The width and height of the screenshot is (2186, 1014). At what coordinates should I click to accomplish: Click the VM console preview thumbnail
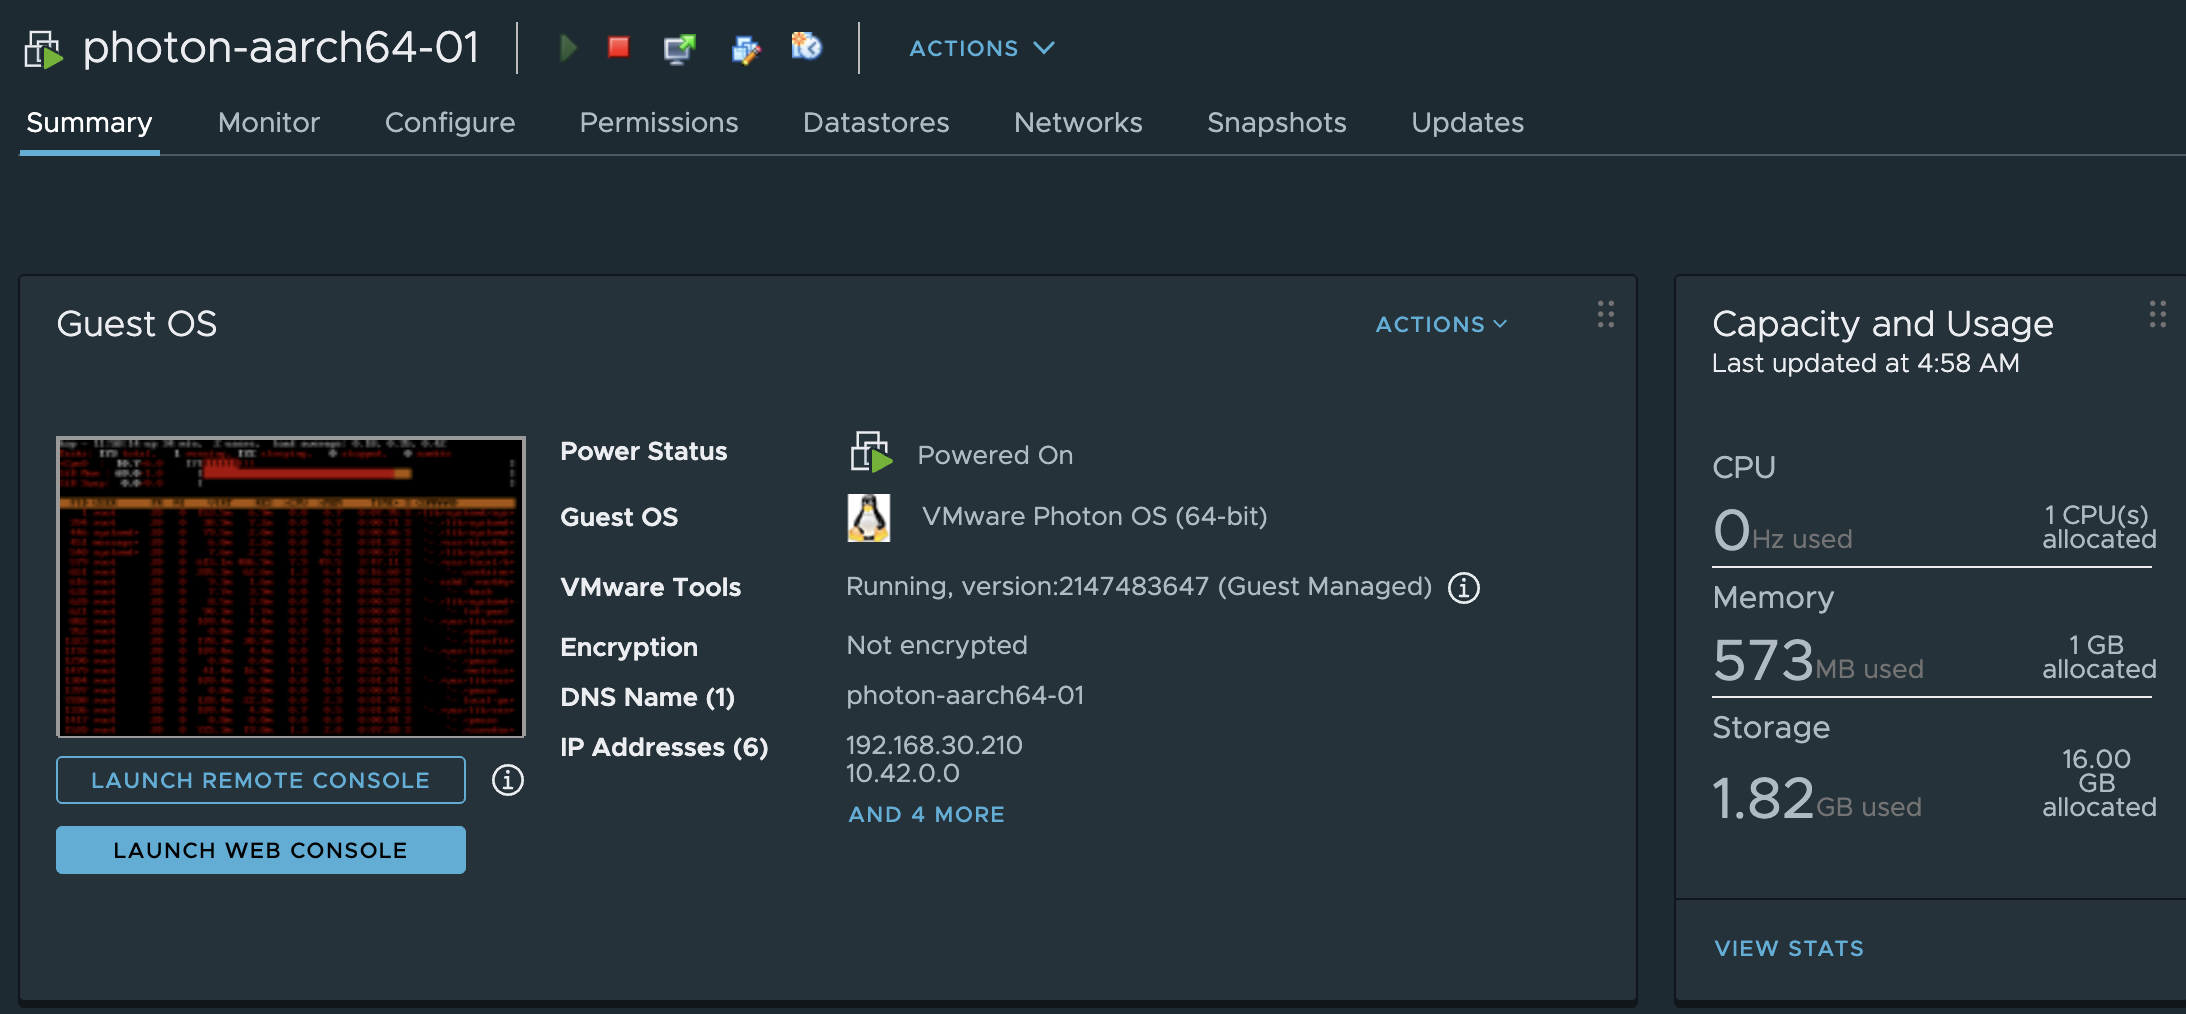[x=291, y=587]
